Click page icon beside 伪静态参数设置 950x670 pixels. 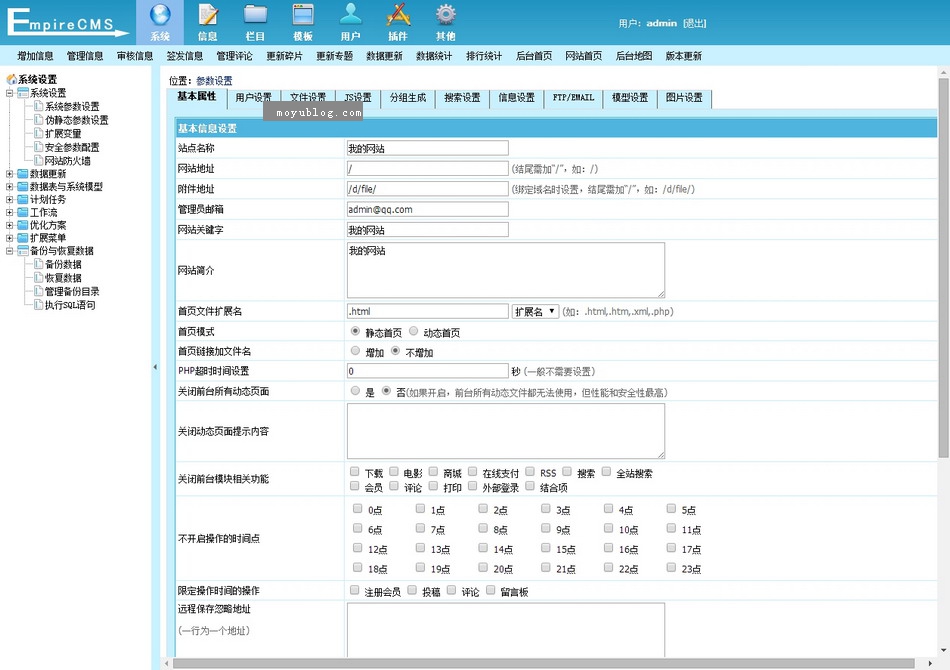(x=39, y=120)
